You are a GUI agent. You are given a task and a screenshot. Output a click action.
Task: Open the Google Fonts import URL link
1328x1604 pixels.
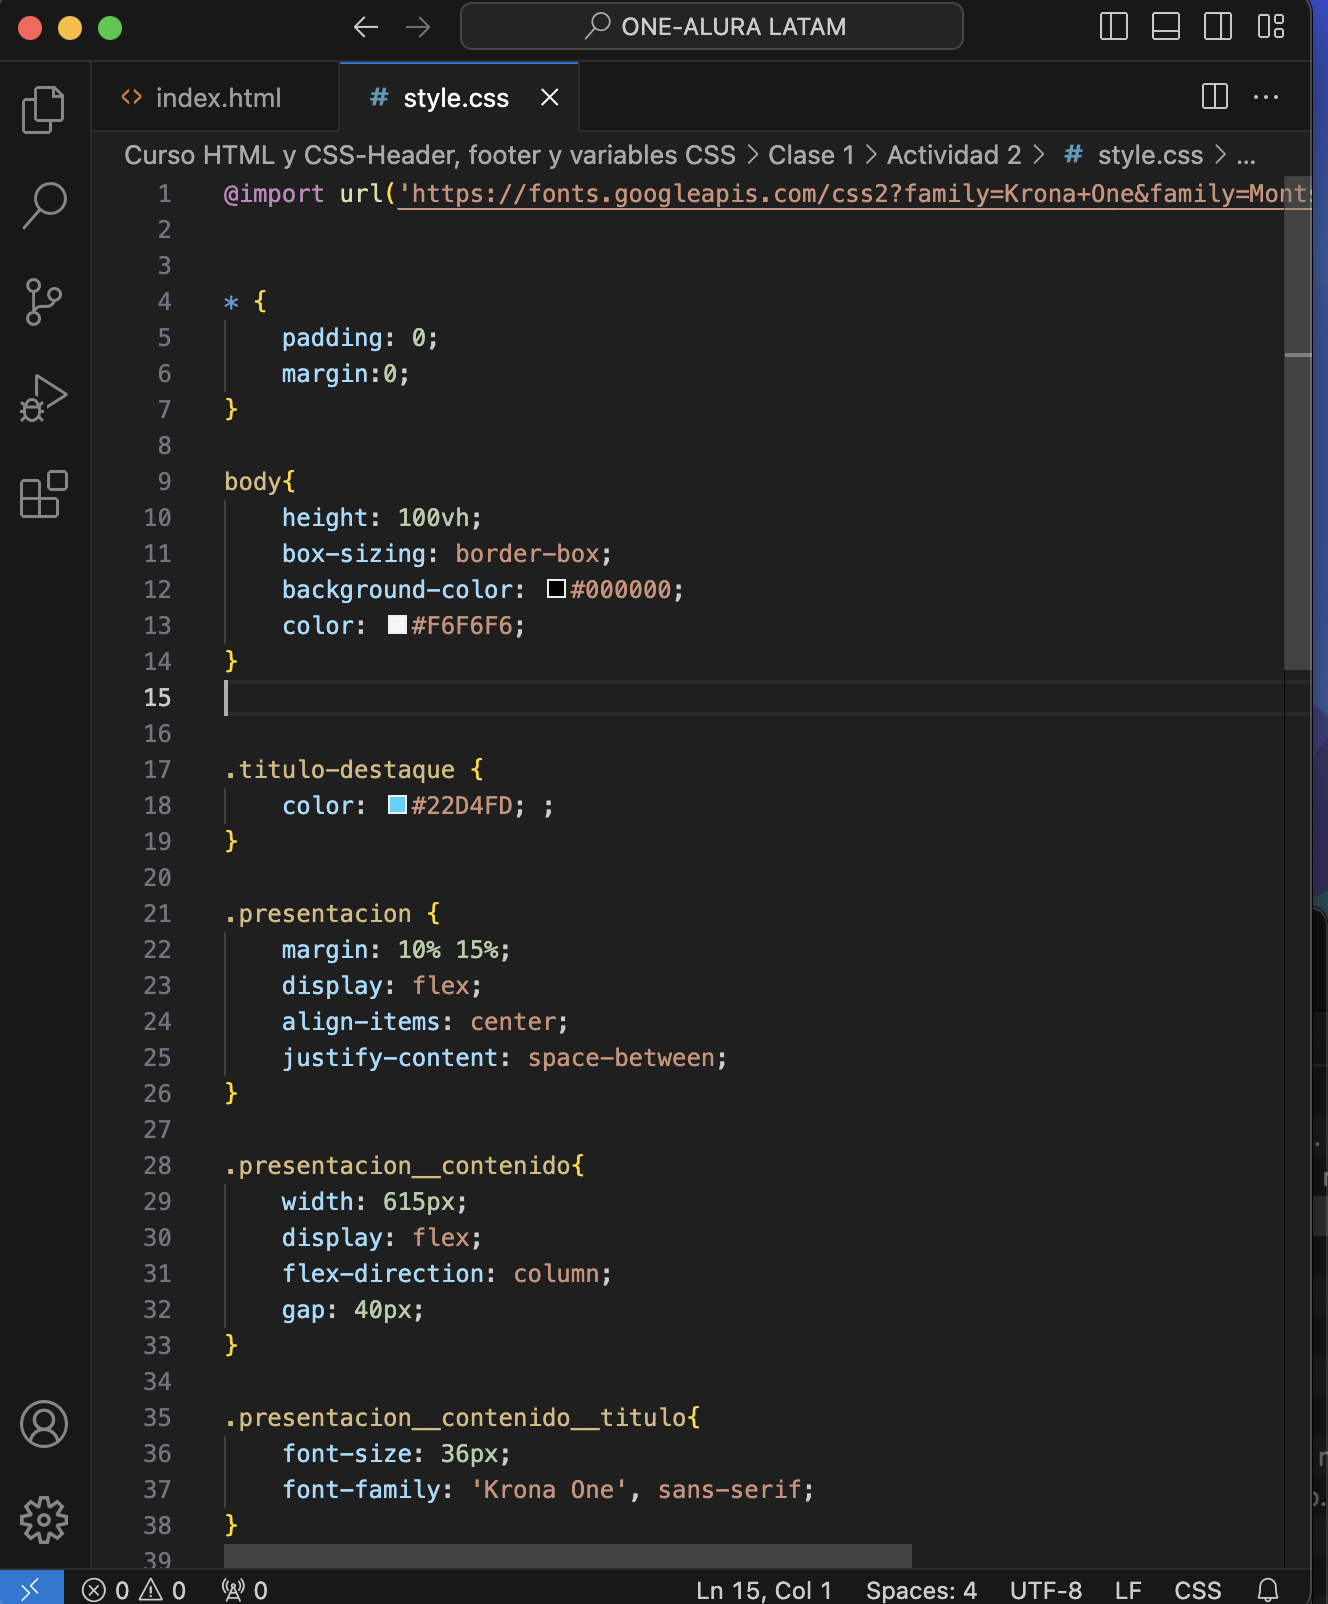coord(855,193)
